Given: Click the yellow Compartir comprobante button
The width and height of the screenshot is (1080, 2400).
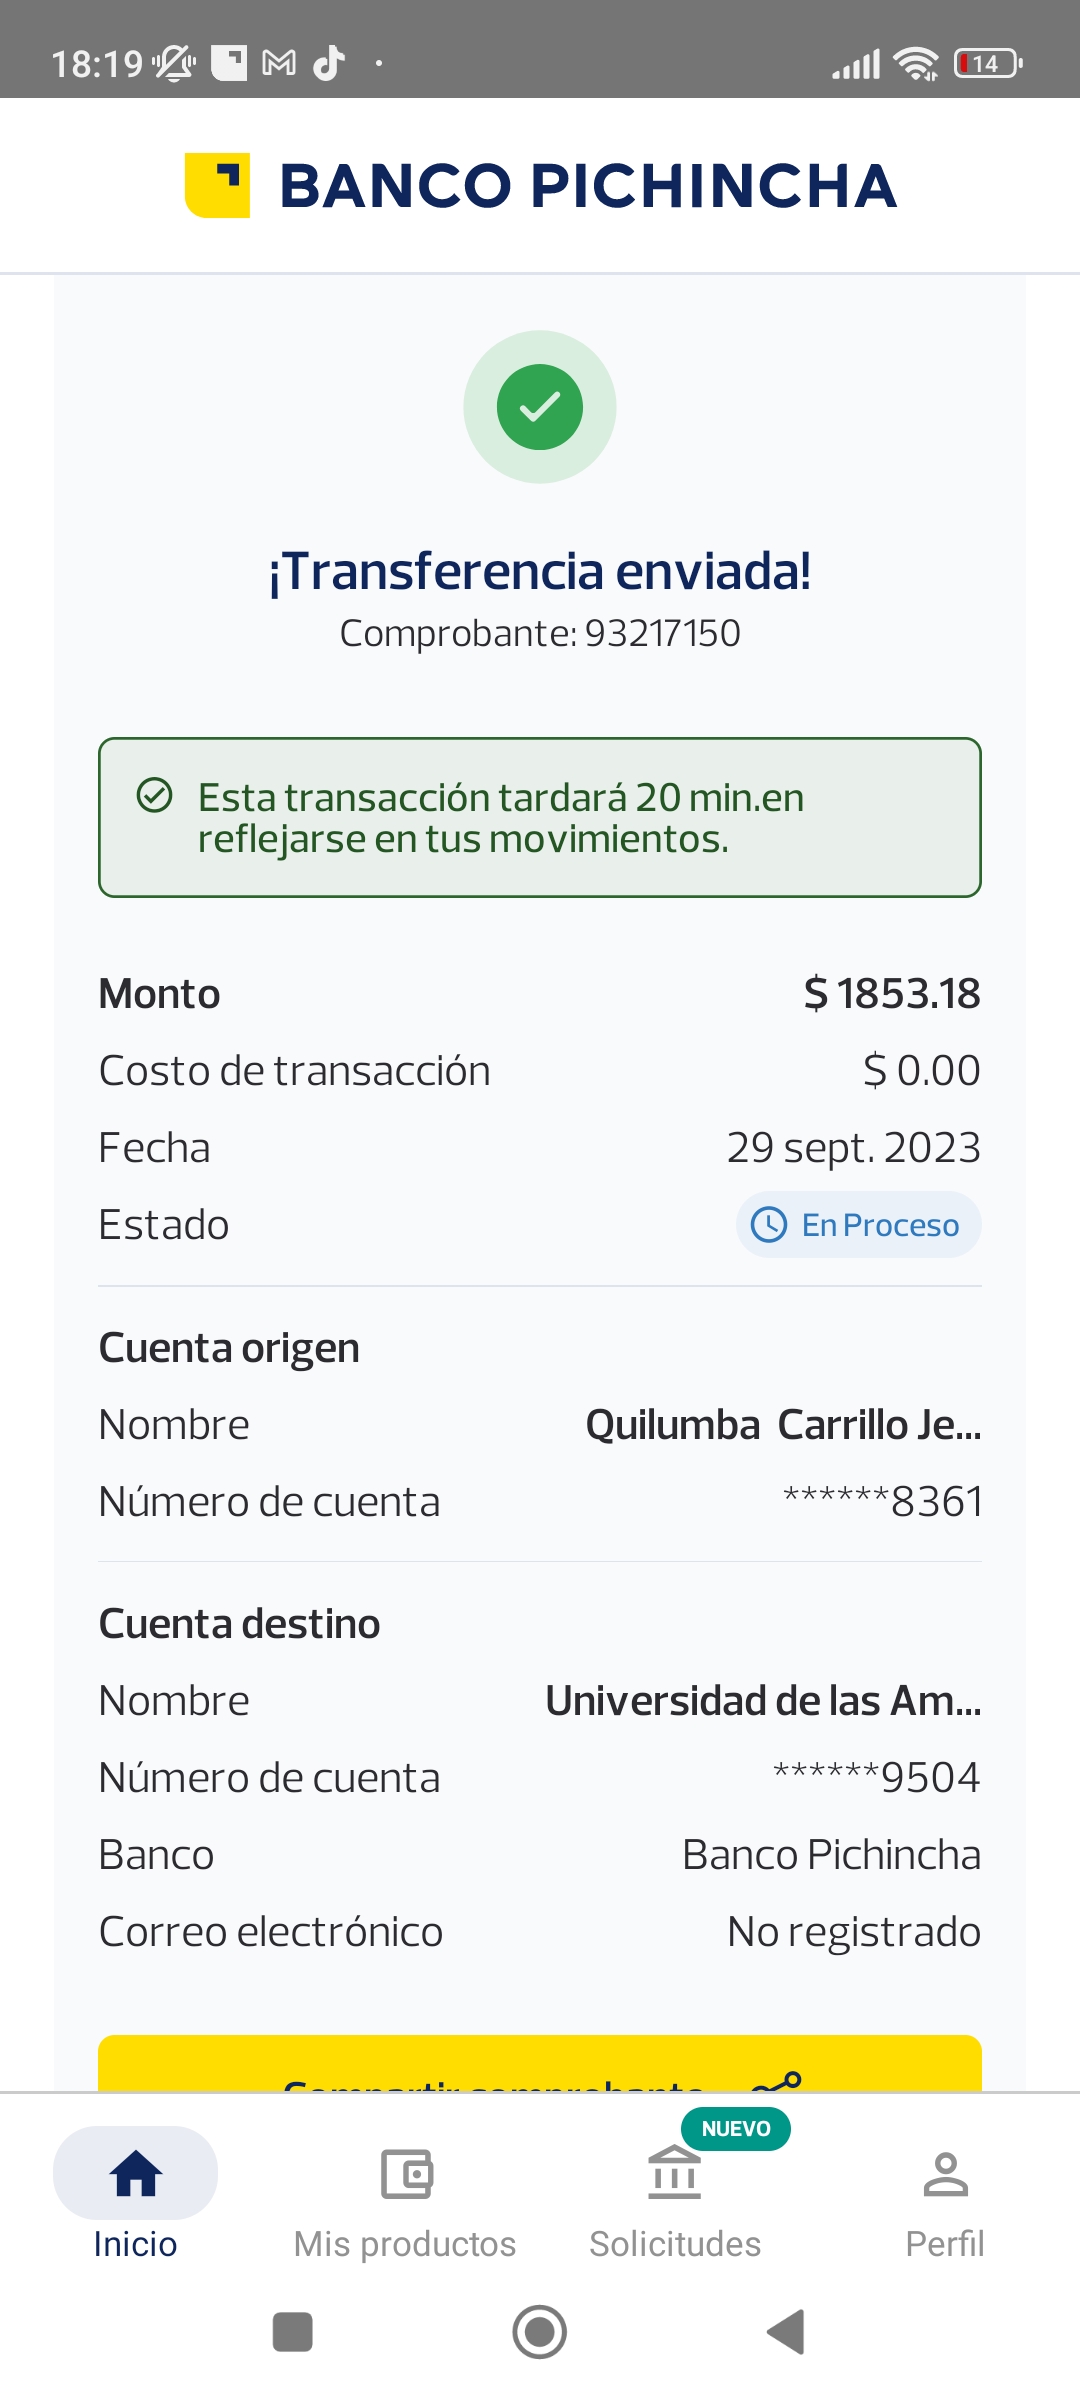Looking at the screenshot, I should click(x=540, y=2064).
